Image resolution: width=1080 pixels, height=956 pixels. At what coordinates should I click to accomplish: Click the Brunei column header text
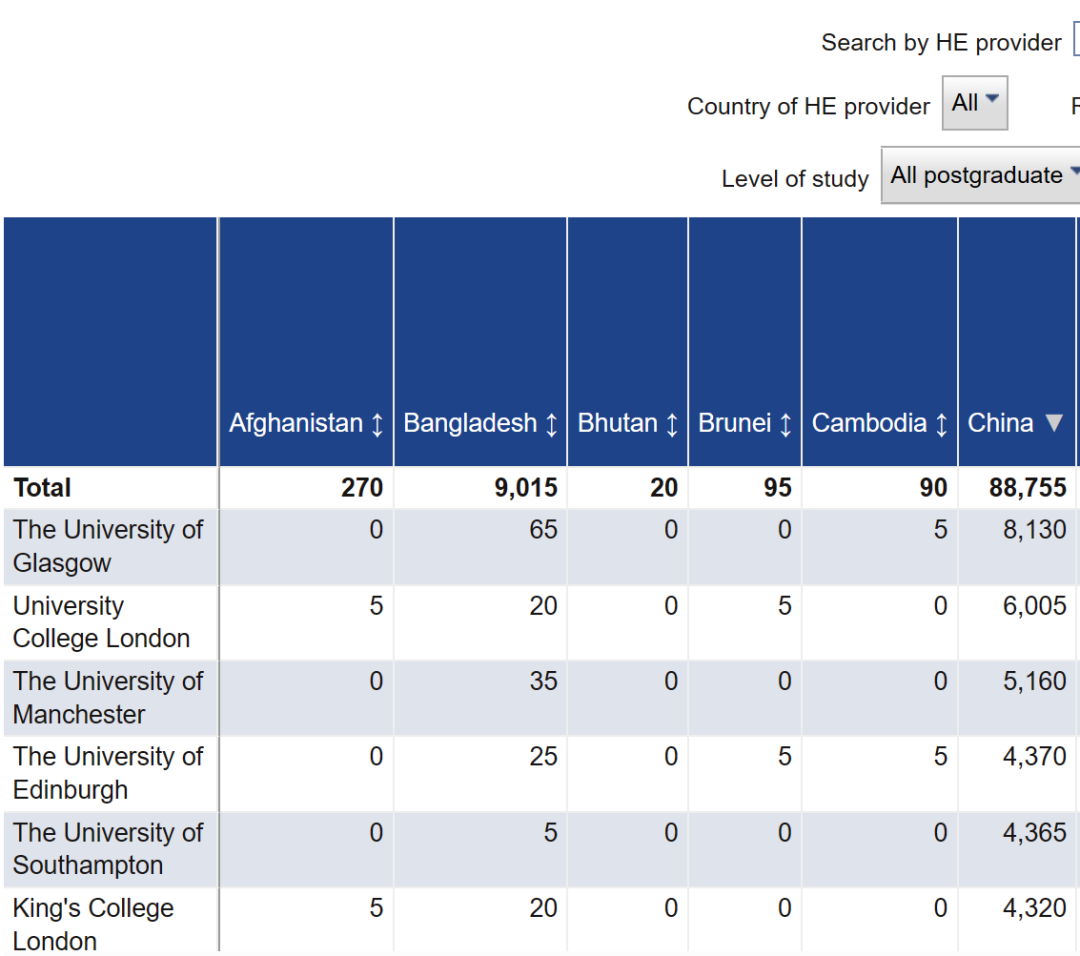(x=734, y=423)
